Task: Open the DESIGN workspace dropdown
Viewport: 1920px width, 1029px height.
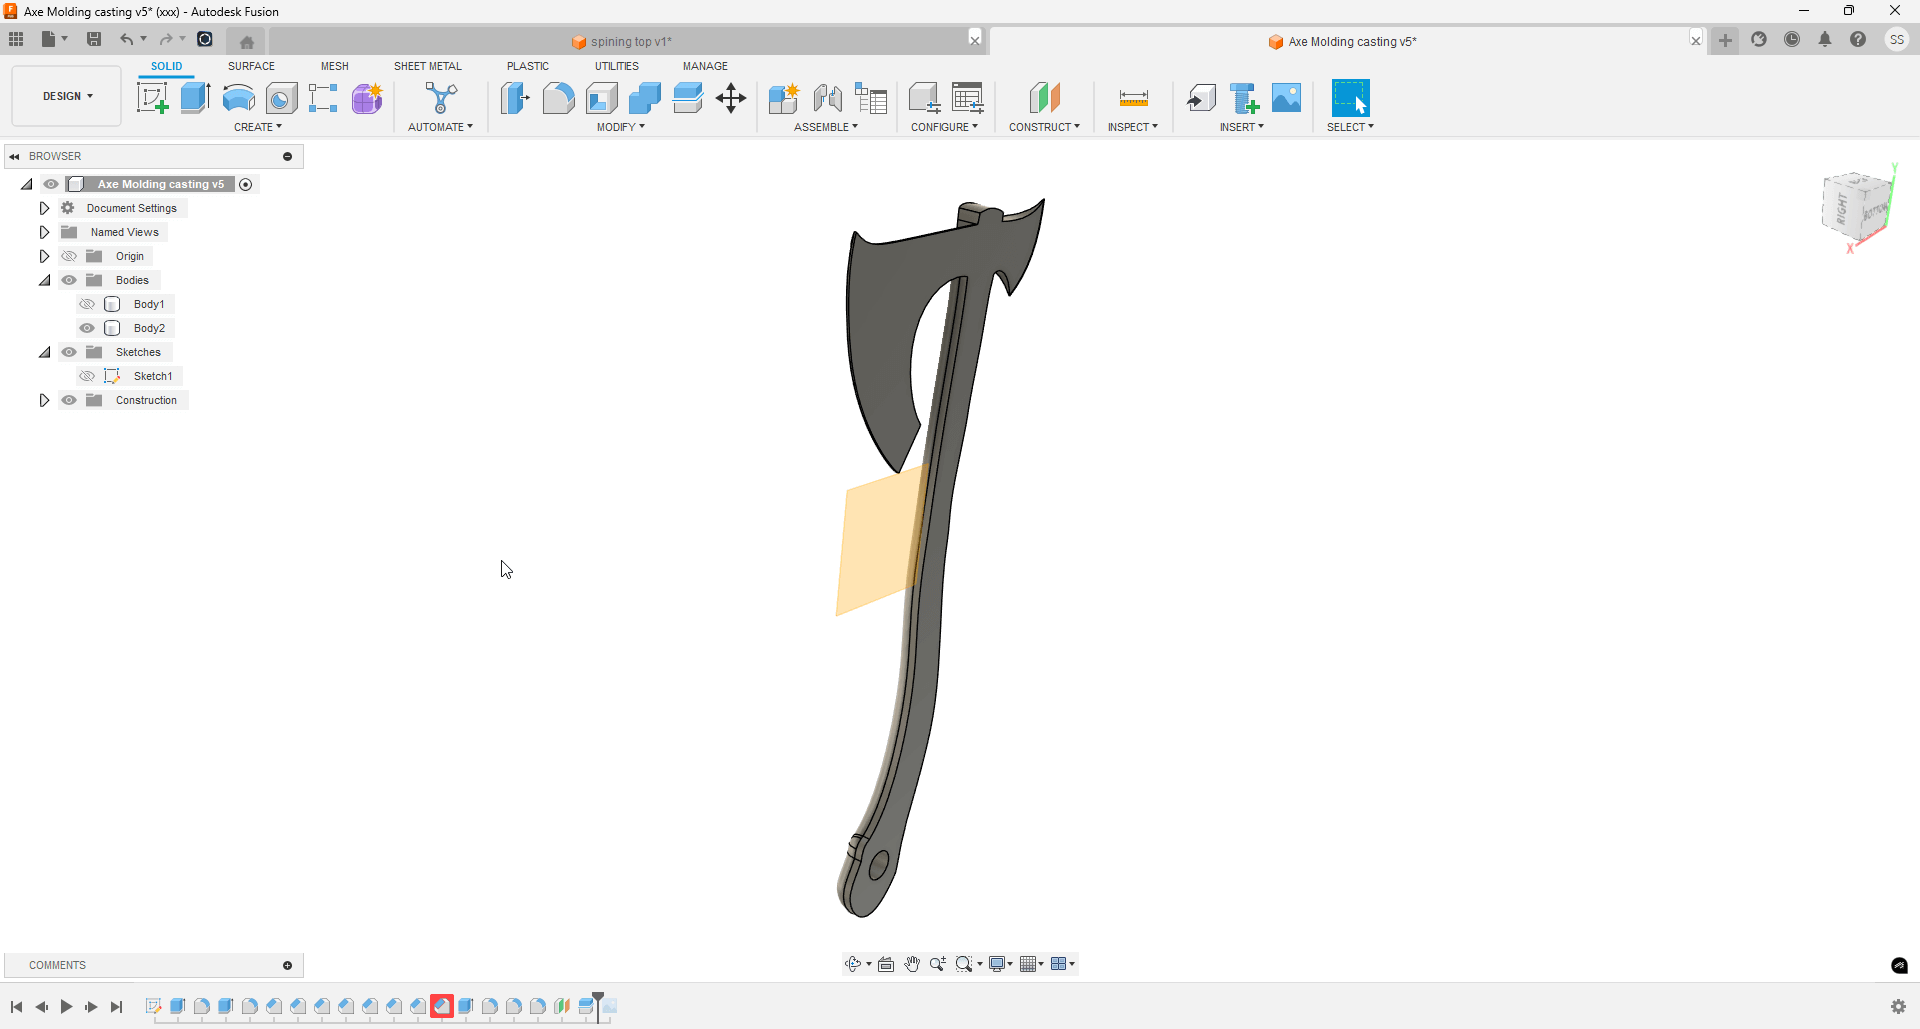Action: [x=67, y=96]
